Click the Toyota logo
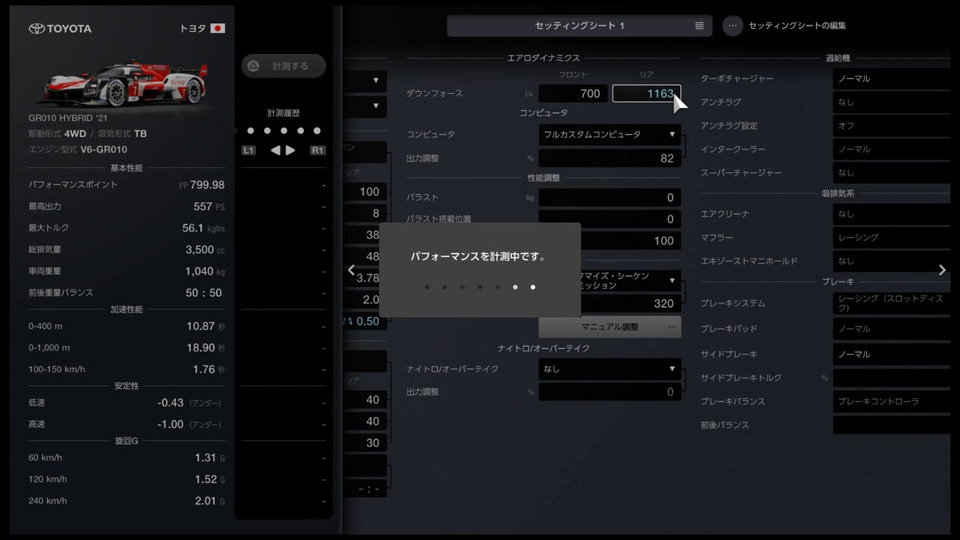This screenshot has width=960, height=540. 60,29
